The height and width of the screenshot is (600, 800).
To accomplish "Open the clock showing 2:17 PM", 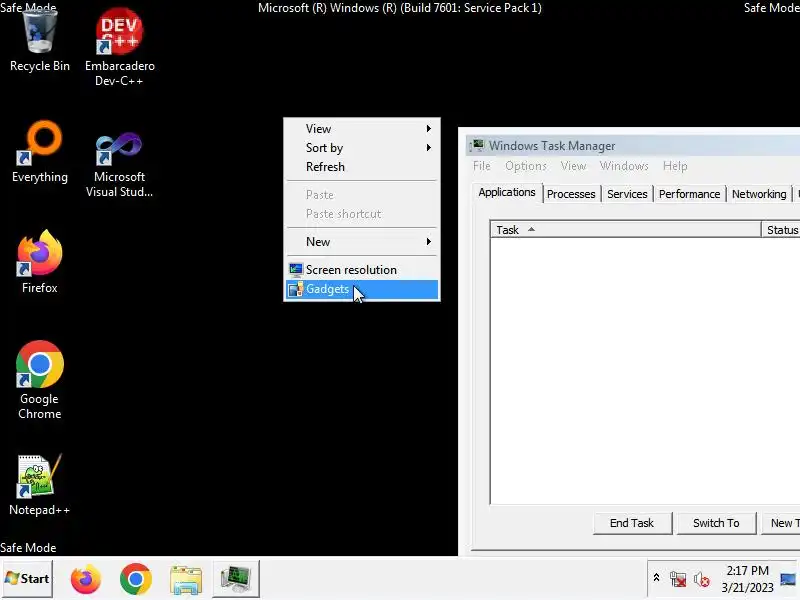I will [747, 579].
